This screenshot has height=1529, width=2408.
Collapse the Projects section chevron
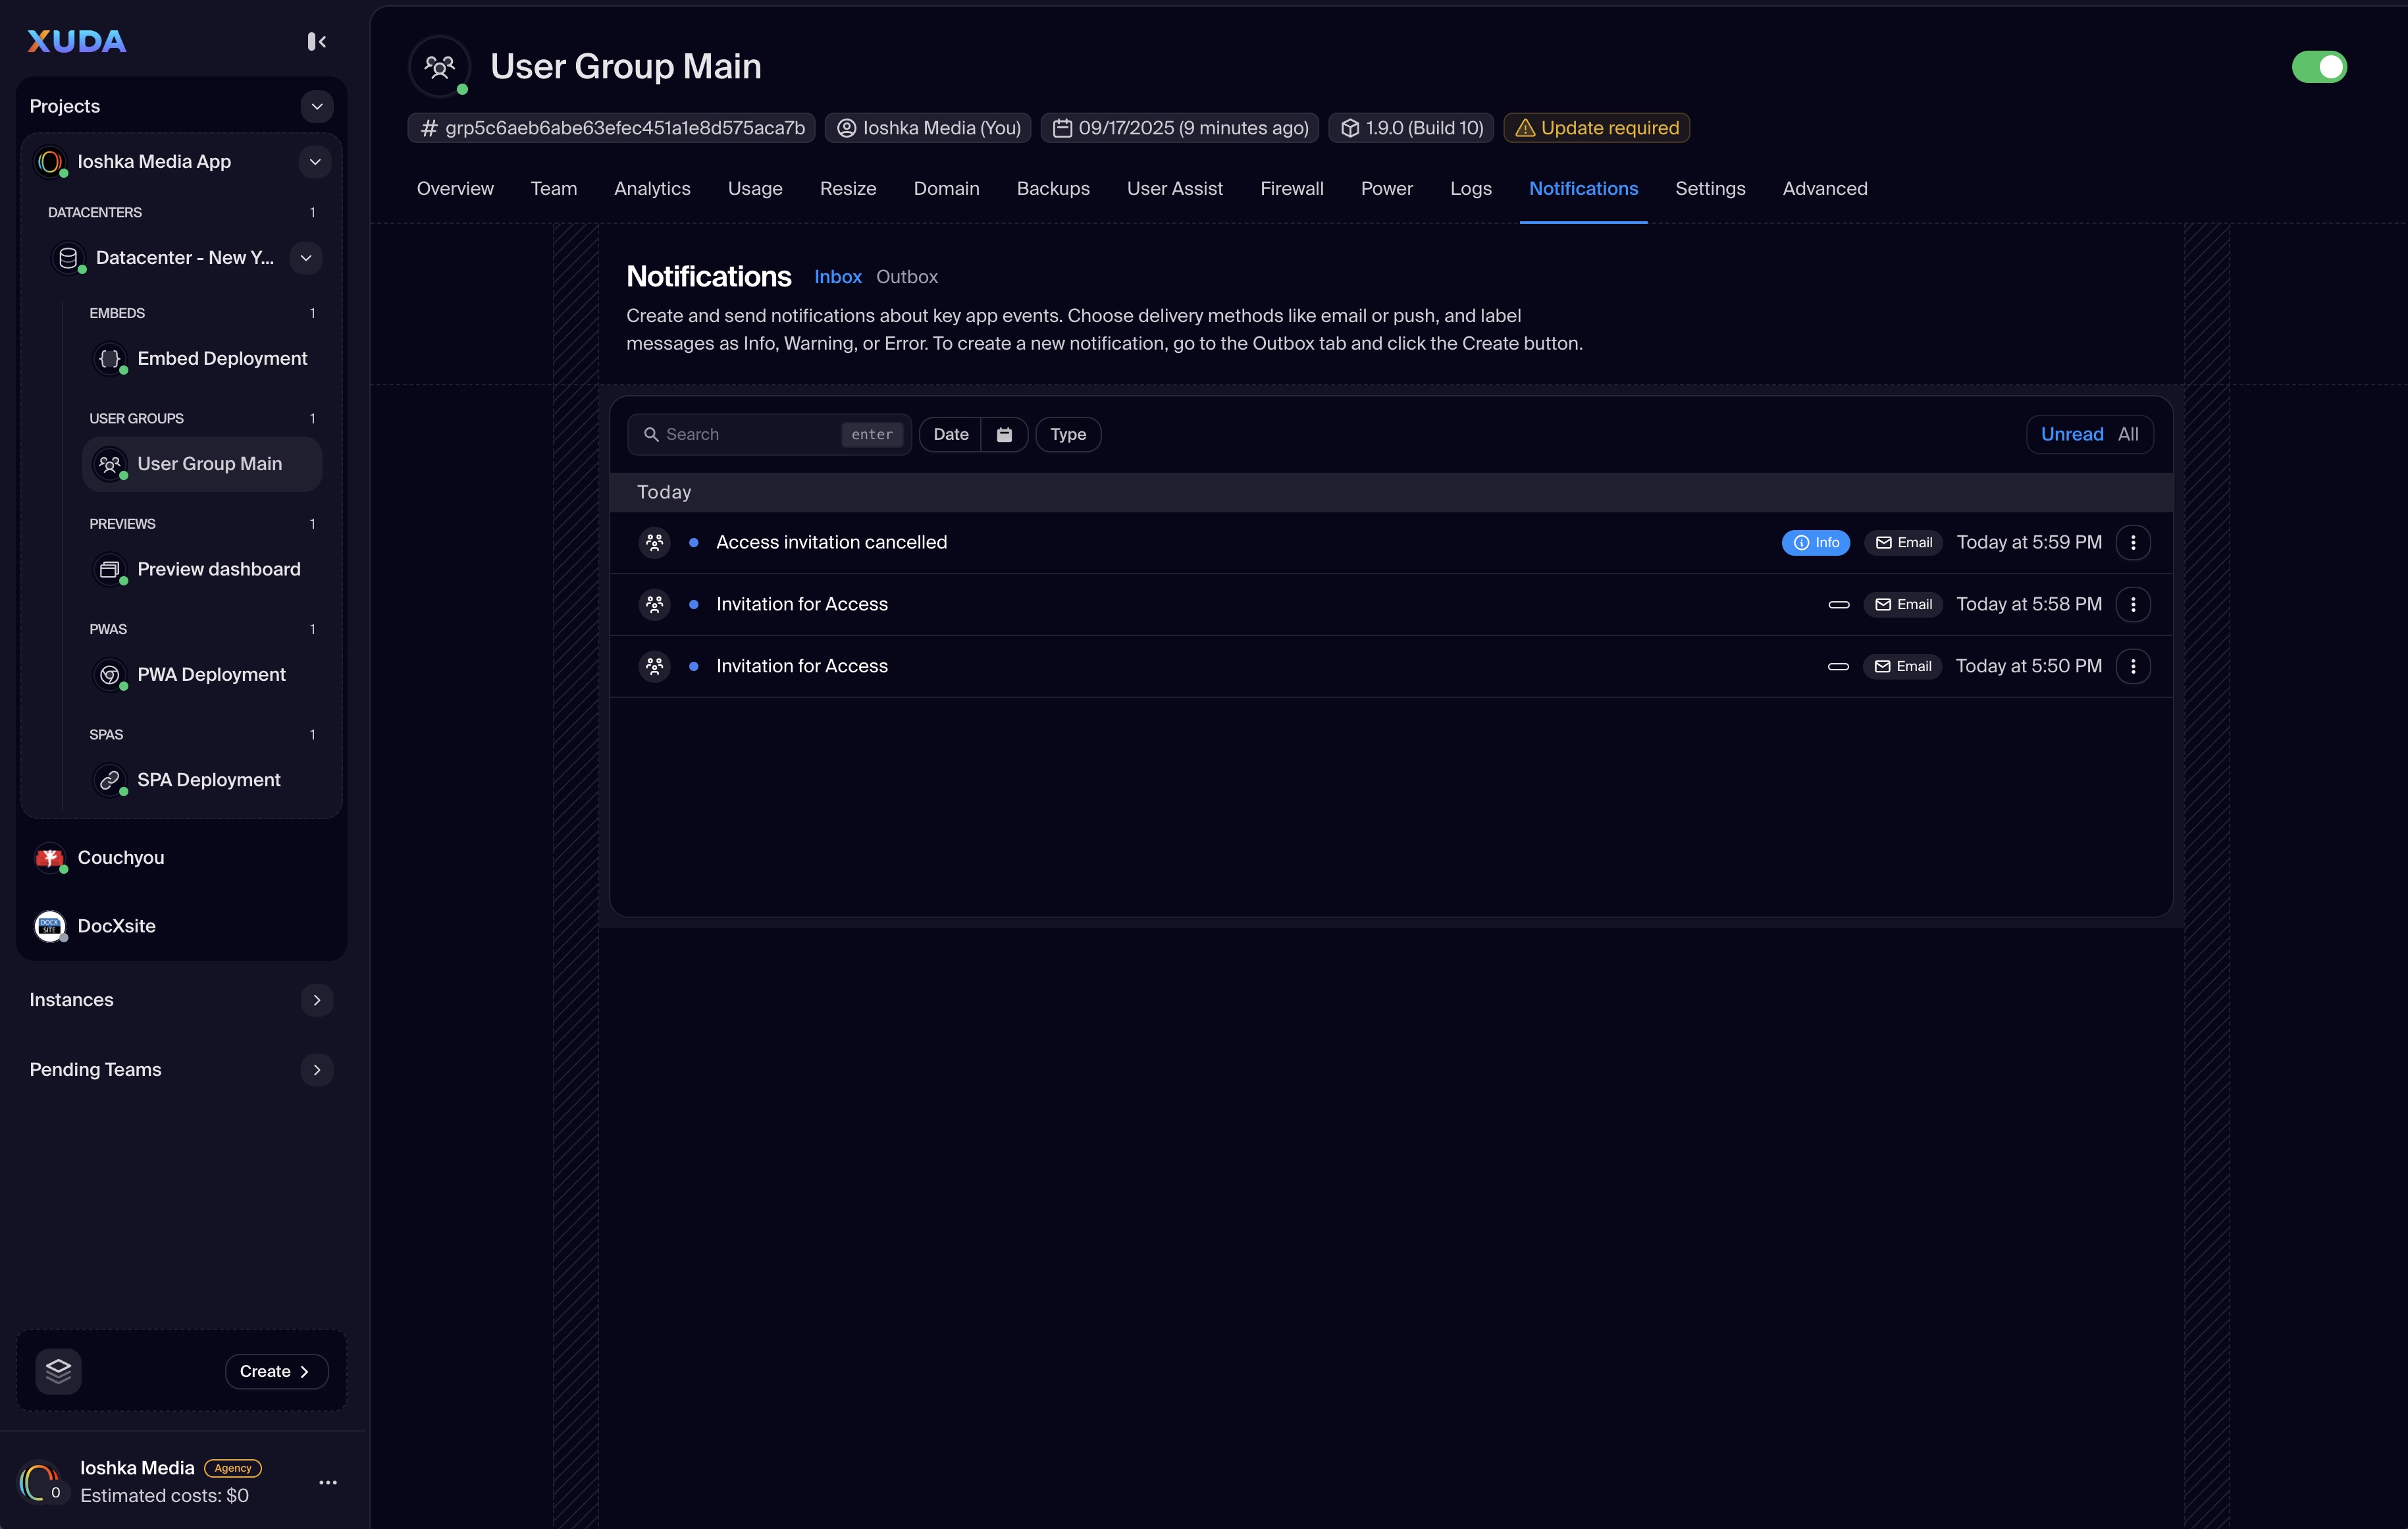pyautogui.click(x=317, y=106)
